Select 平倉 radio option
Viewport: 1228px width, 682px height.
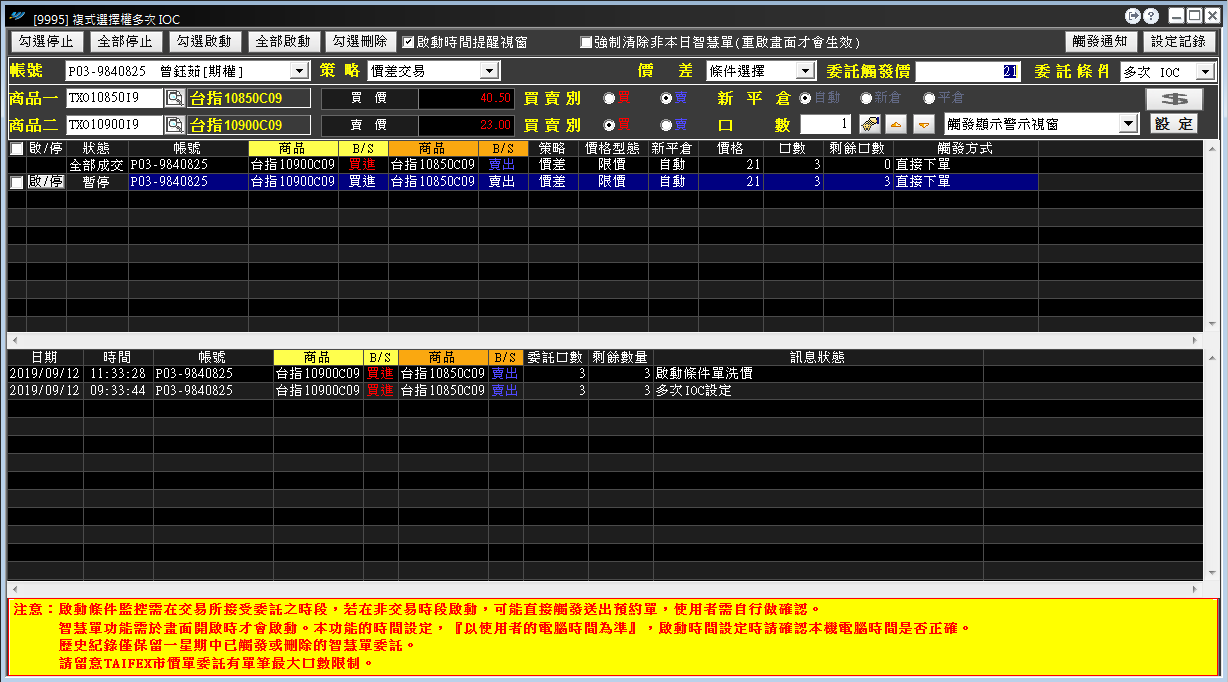pyautogui.click(x=929, y=98)
